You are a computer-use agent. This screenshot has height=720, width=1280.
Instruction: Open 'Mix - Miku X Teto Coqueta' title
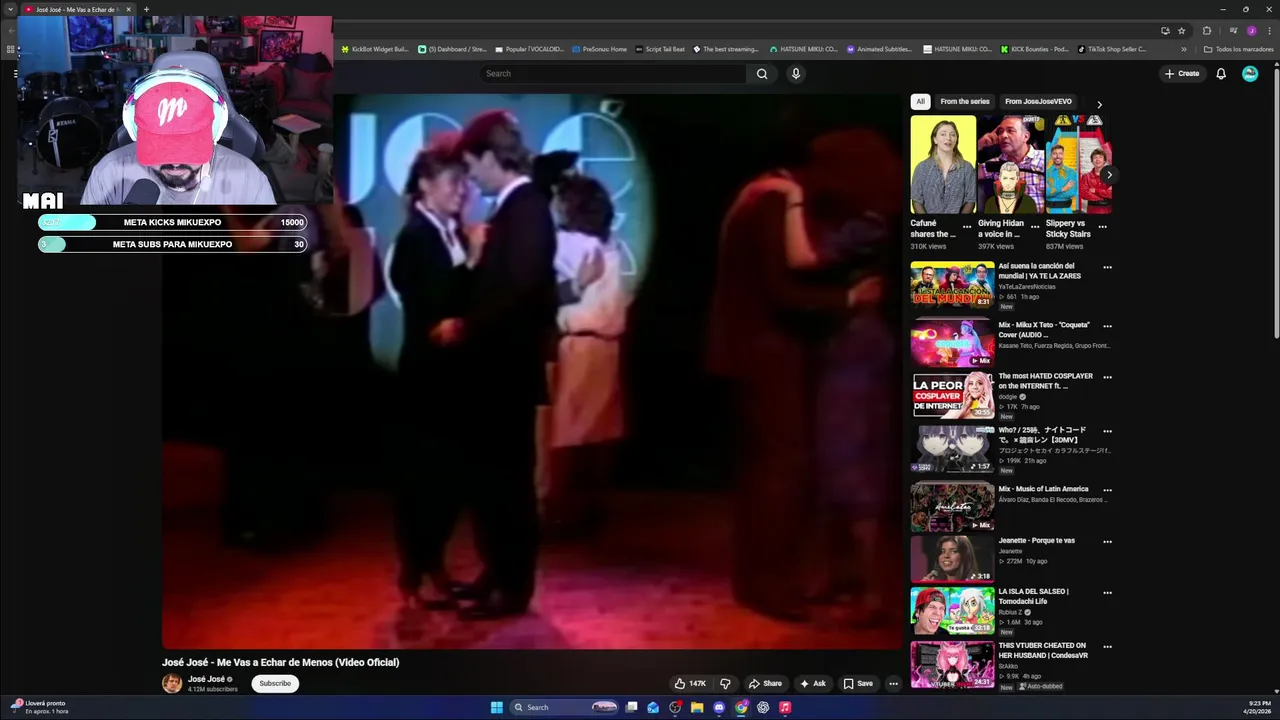pos(1043,330)
